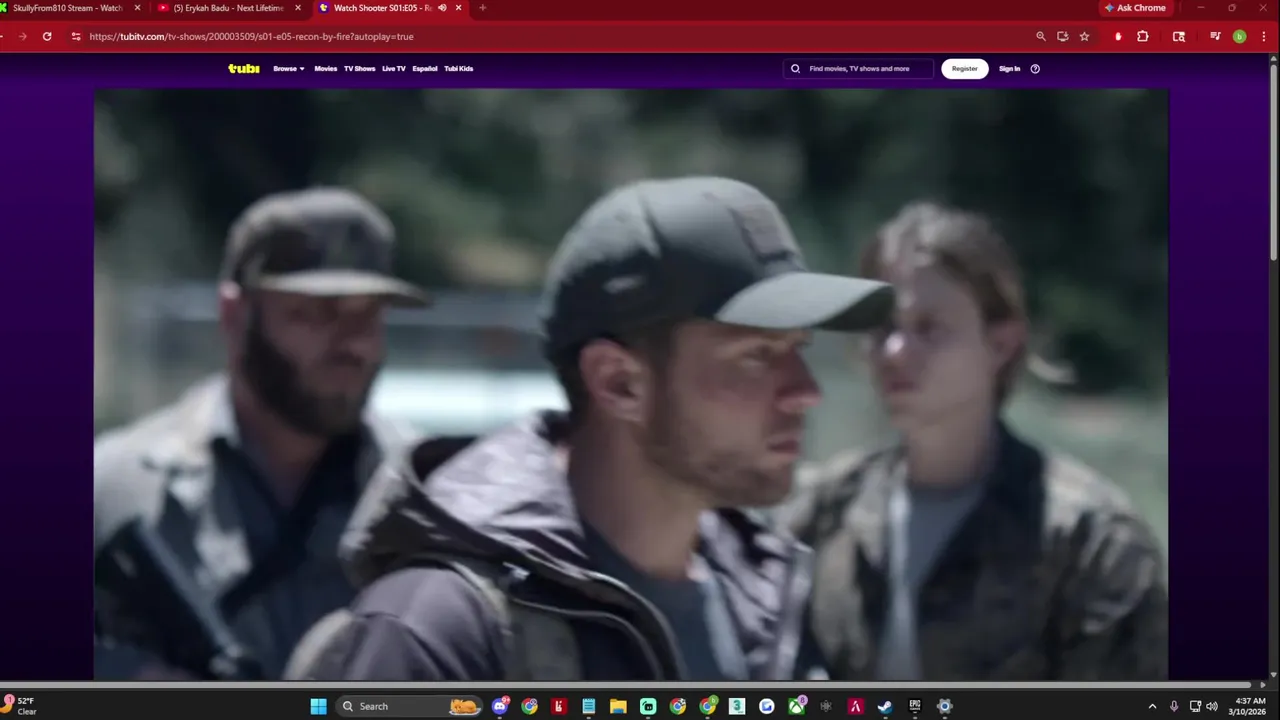
Task: Open the volume tray icon
Action: coord(1212,706)
